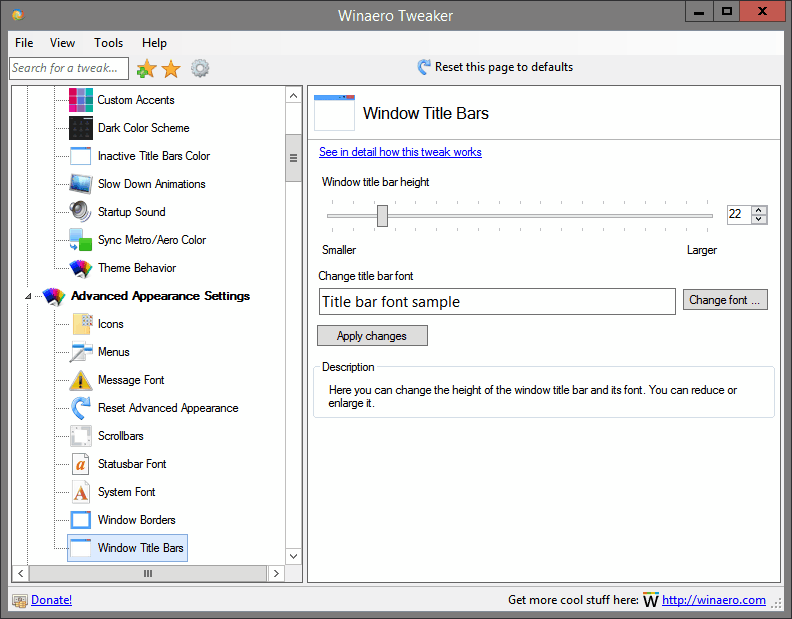Click the Search for a tweak box
Screen dimensions: 792x619
pos(69,68)
